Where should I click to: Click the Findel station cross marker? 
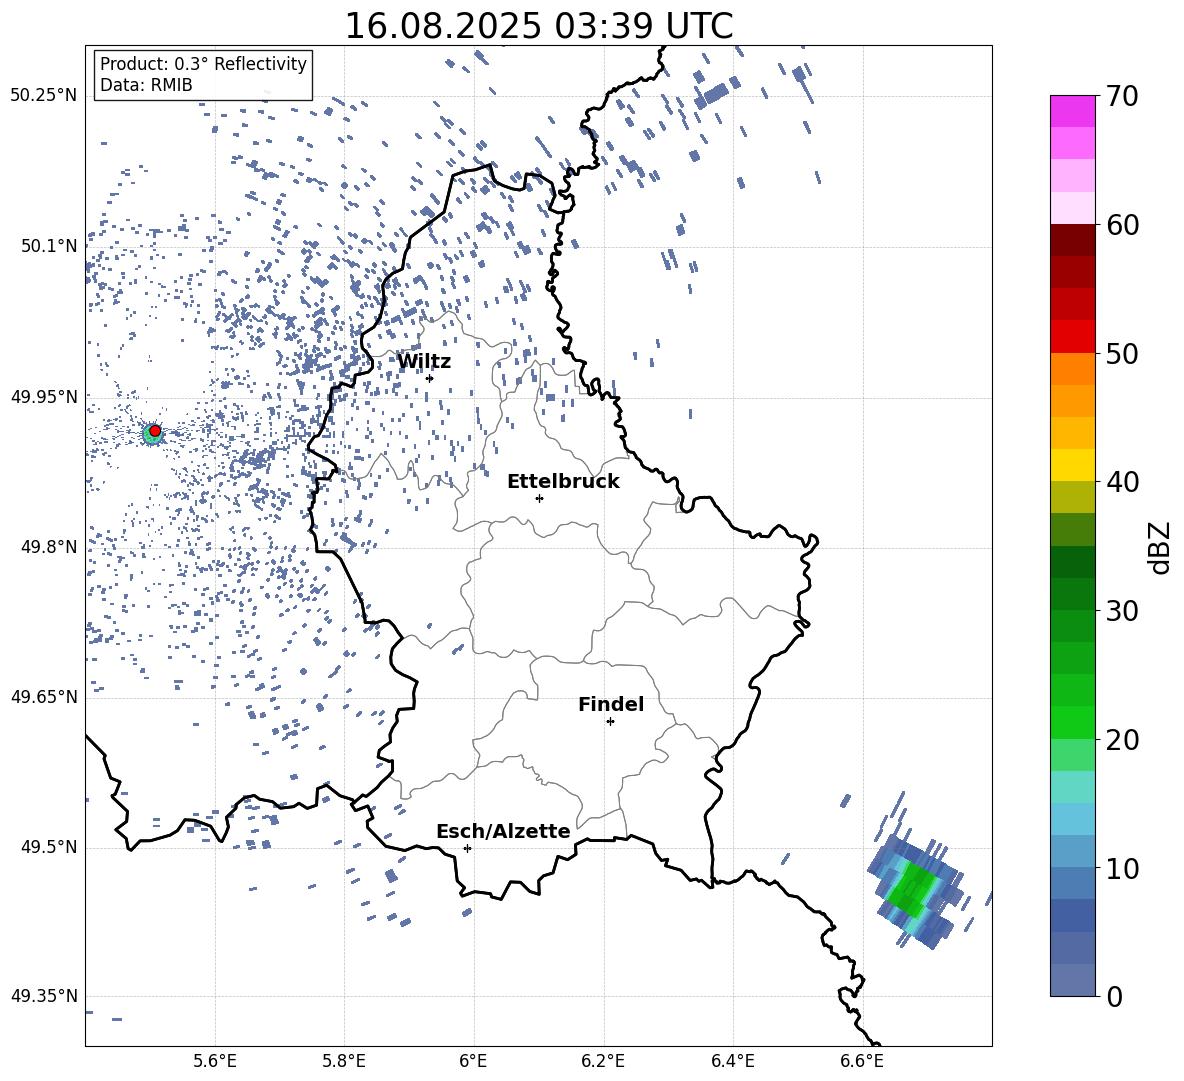point(610,722)
